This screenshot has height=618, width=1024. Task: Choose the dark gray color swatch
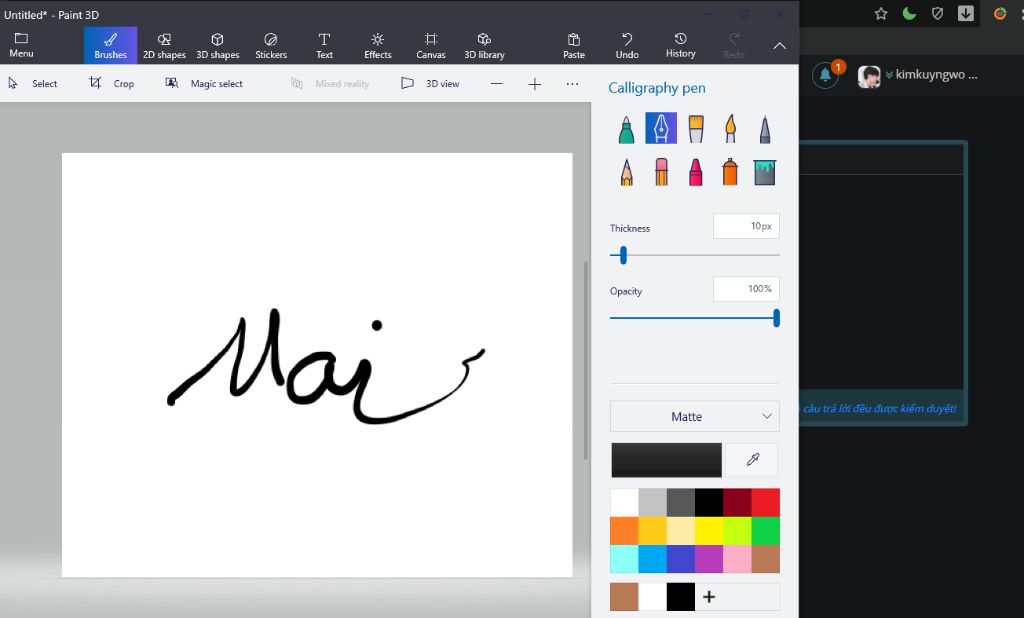tap(680, 502)
